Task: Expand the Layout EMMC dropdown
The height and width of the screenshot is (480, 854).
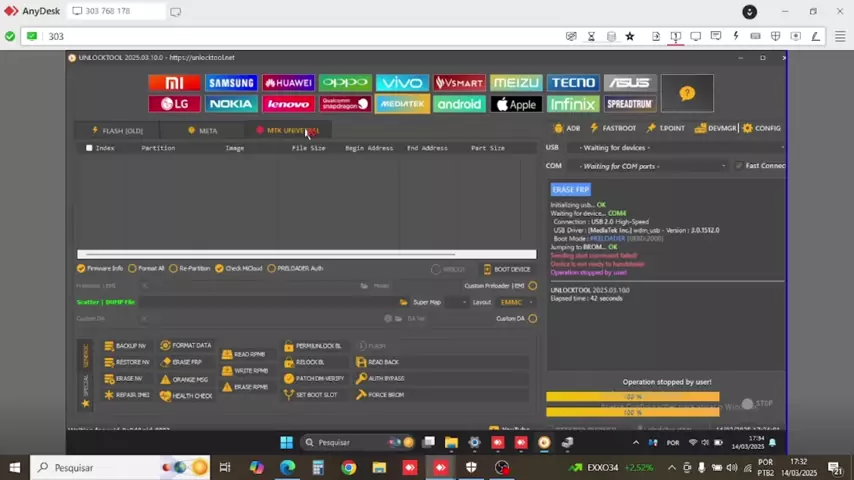Action: pyautogui.click(x=517, y=302)
